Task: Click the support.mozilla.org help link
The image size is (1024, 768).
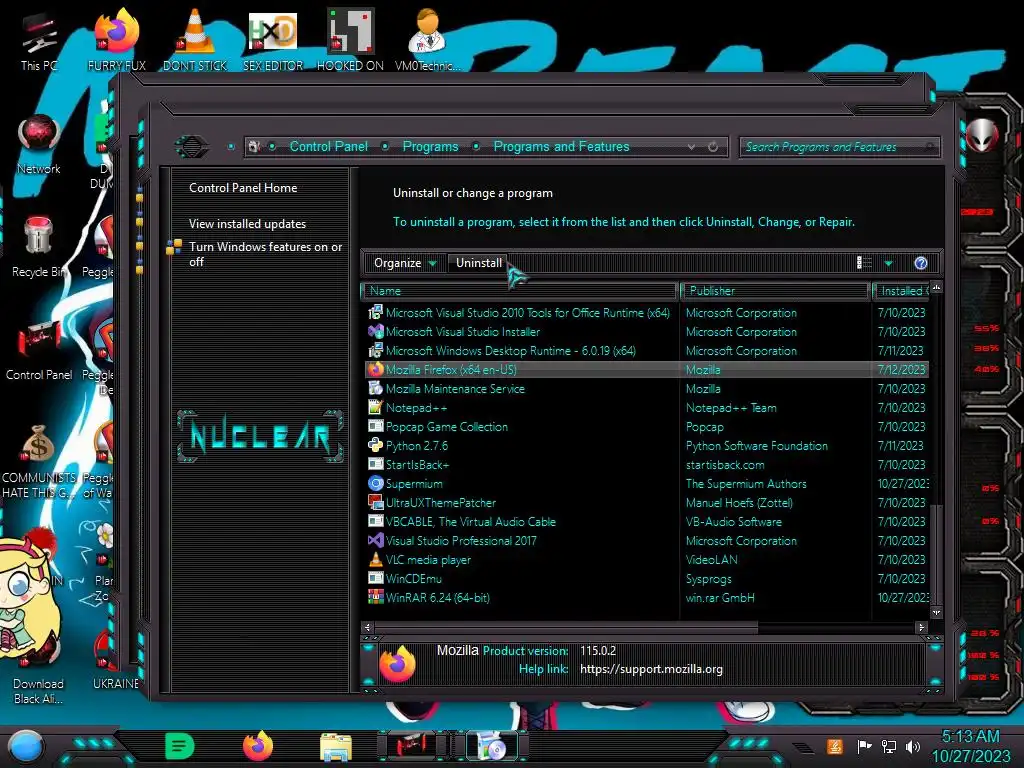Action: tap(651, 669)
